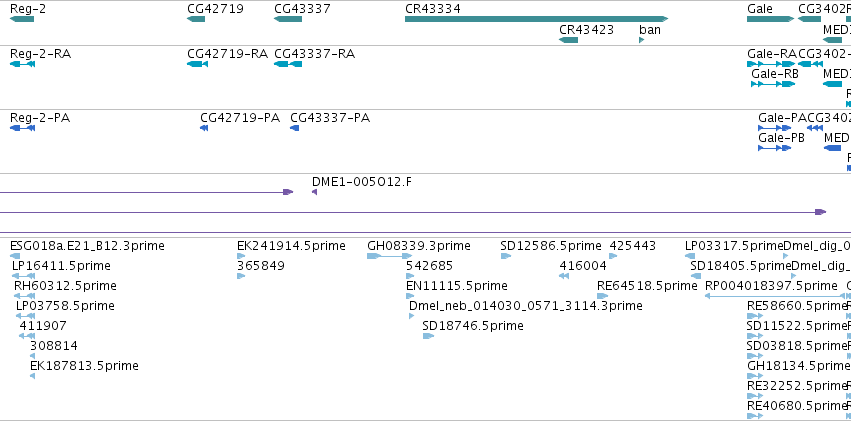Screen dimensions: 851x421
Task: Select the Reg-2-PA protein feature
Action: pyautogui.click(x=22, y=128)
